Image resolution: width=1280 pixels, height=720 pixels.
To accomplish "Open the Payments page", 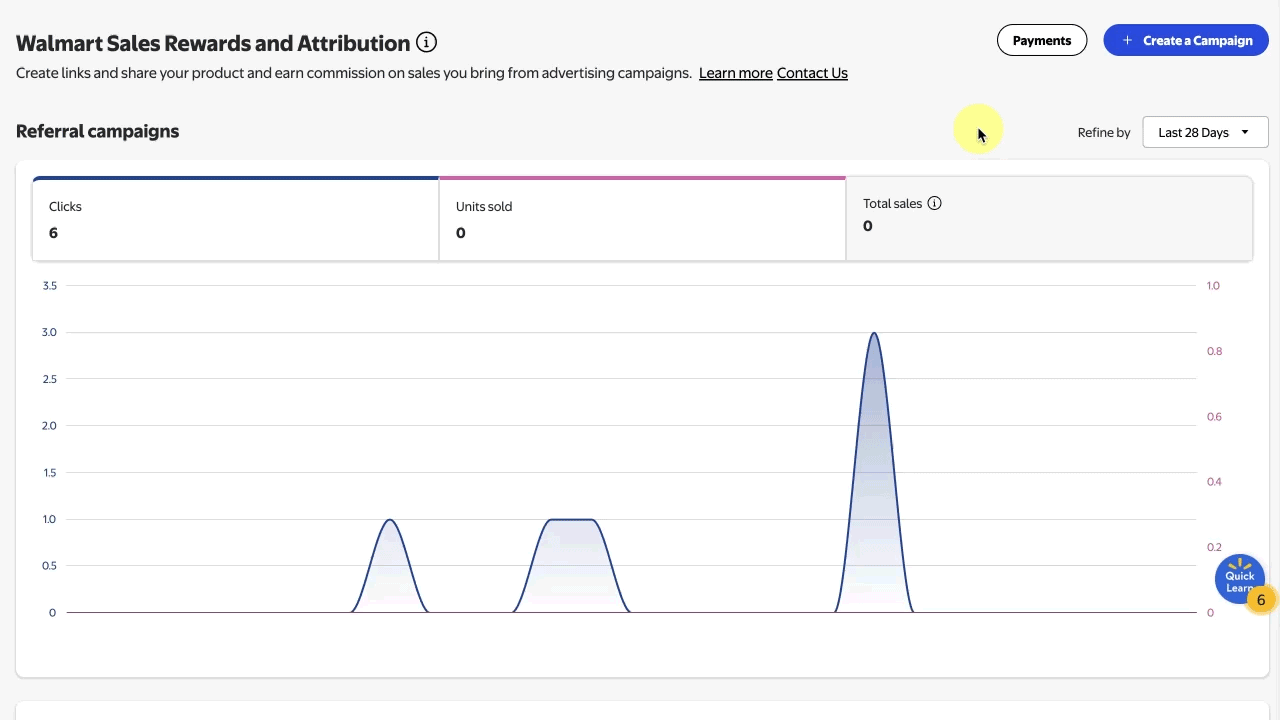I will pos(1042,40).
